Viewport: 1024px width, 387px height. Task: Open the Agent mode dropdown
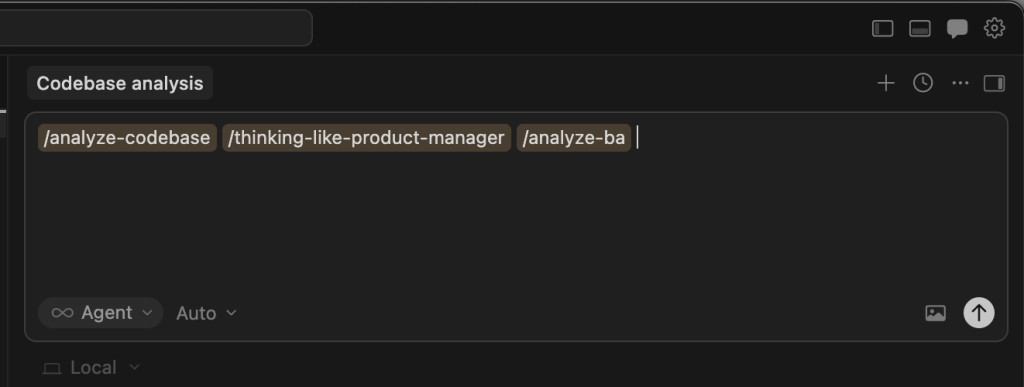pos(101,313)
